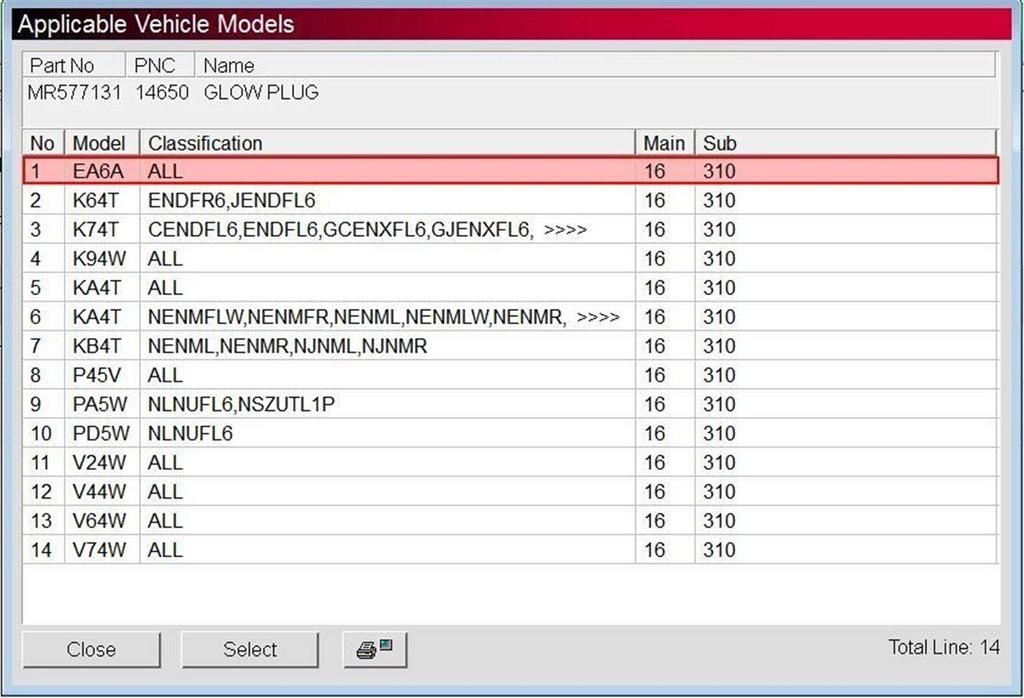Click the Sub column header
Viewport: 1024px width, 698px height.
tap(845, 143)
